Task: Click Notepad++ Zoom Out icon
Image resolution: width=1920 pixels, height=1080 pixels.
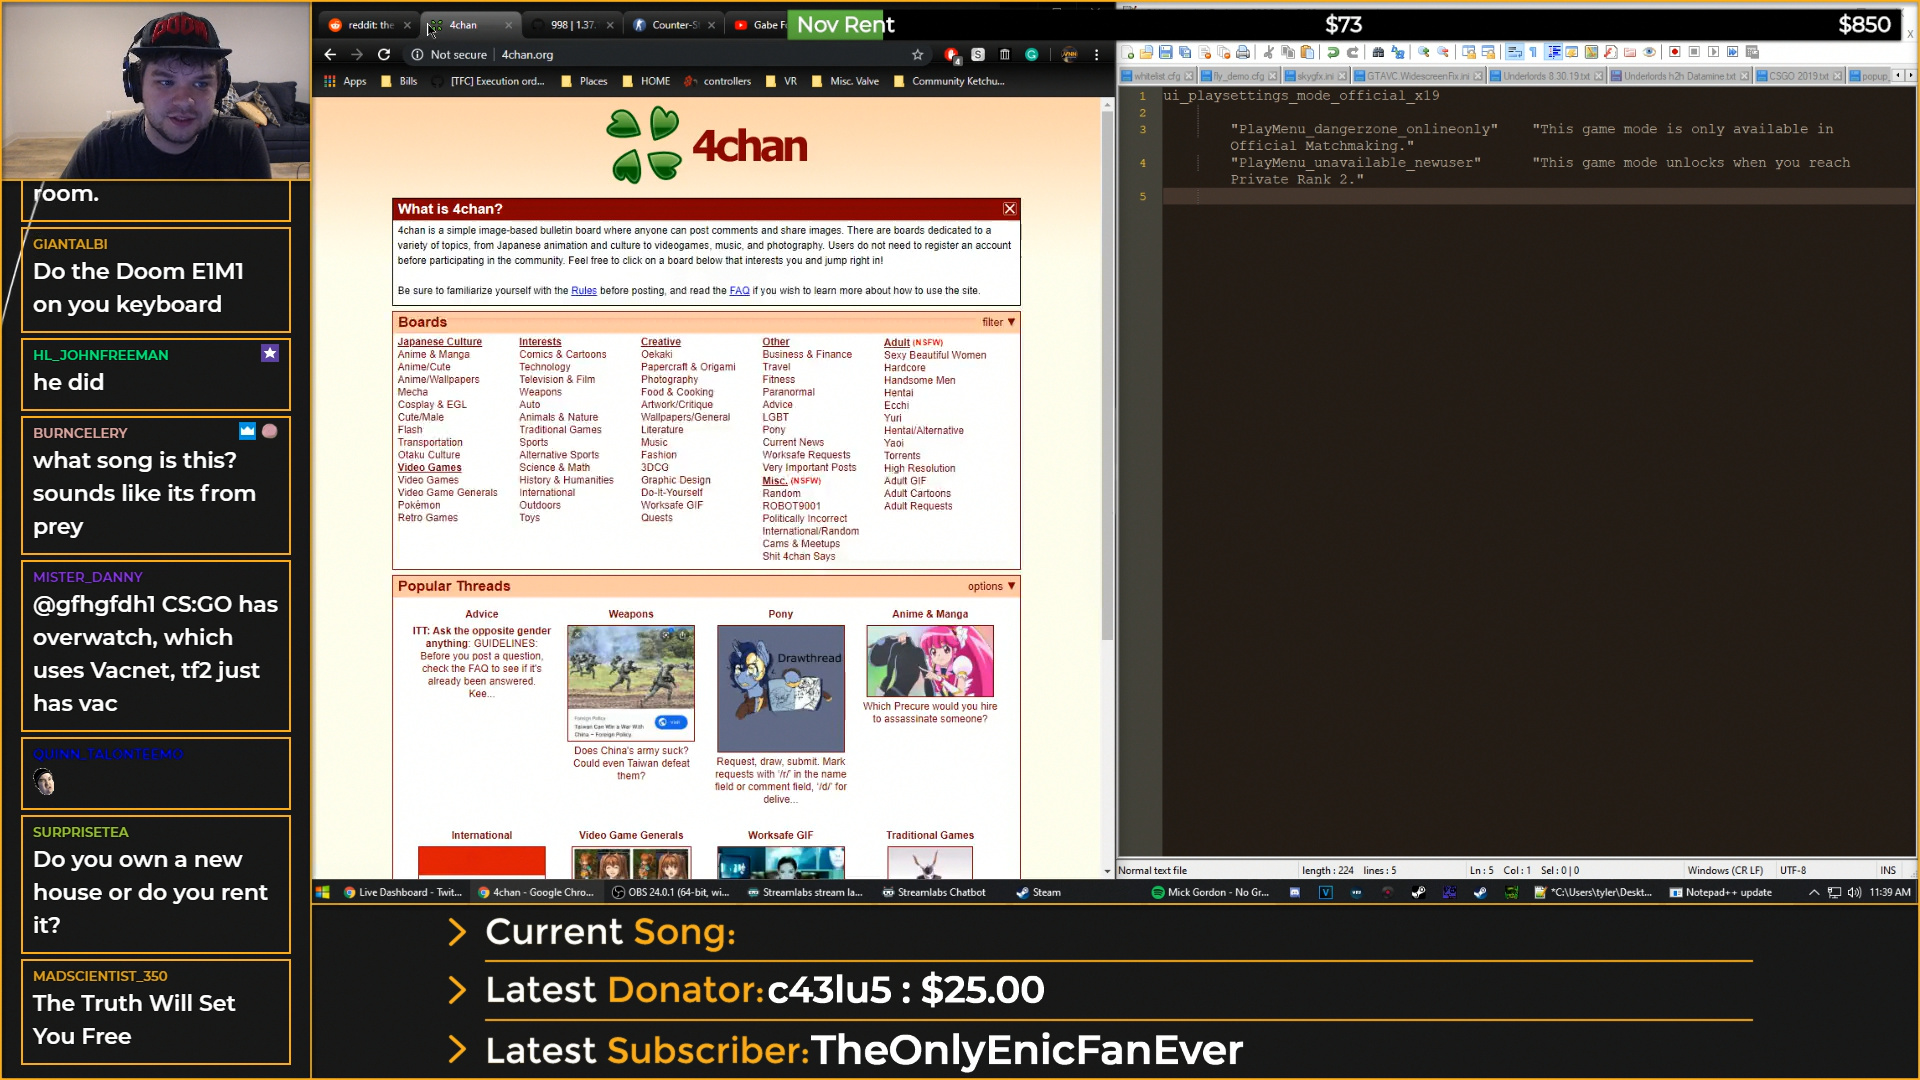Action: click(1443, 53)
